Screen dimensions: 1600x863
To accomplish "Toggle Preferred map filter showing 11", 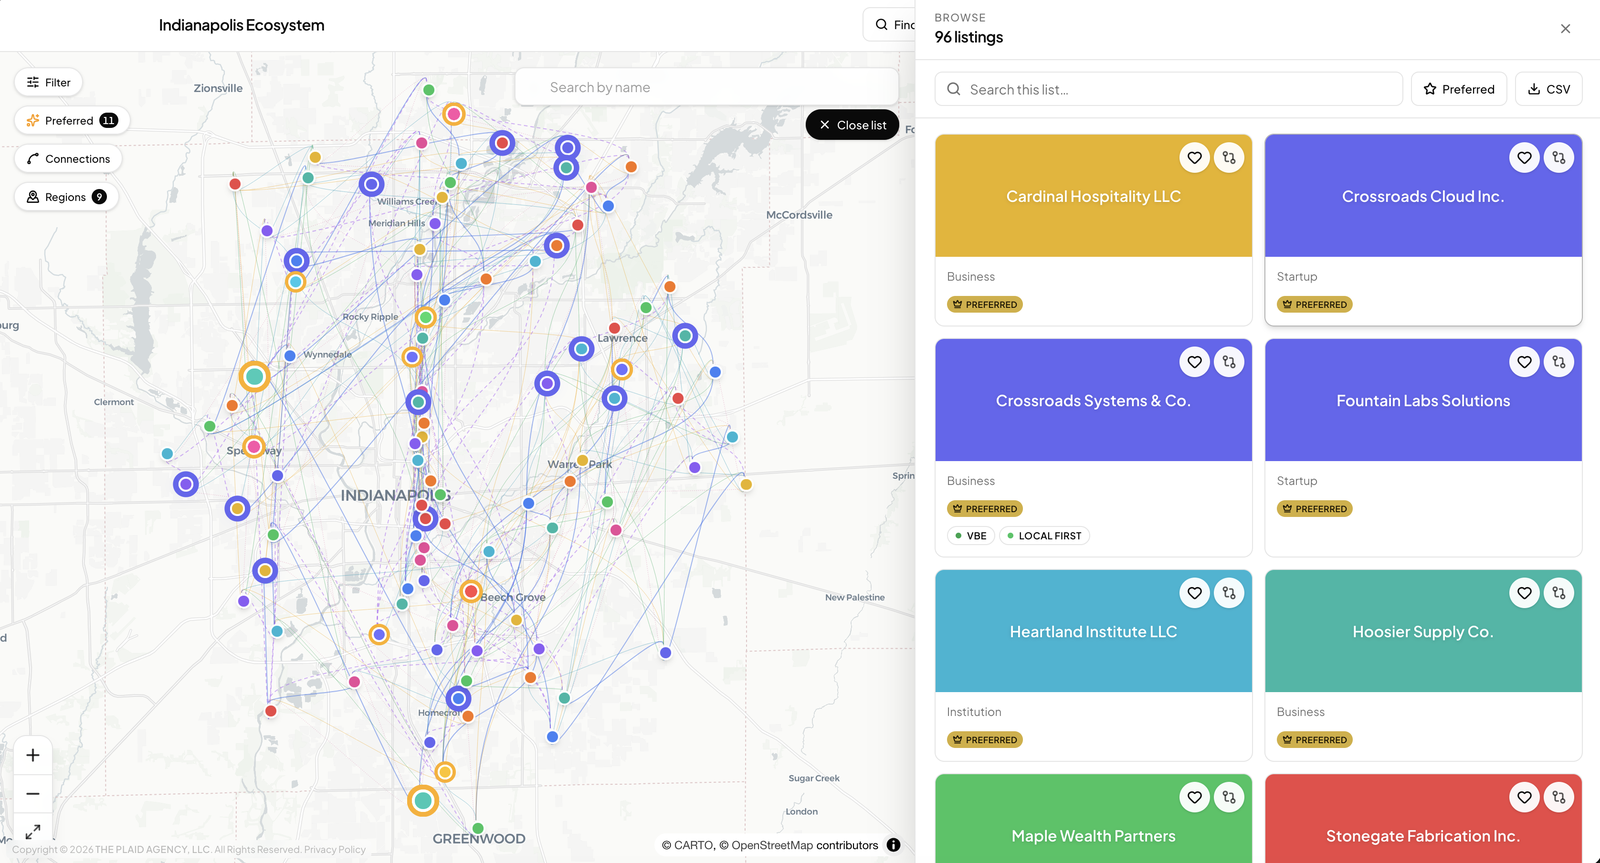I will pyautogui.click(x=72, y=121).
